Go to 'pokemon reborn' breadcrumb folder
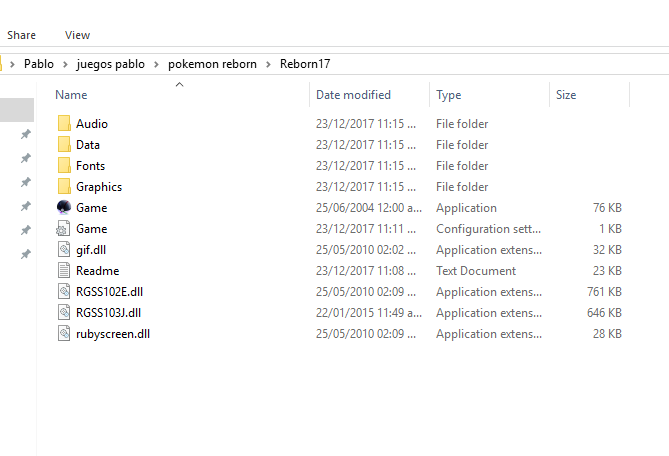This screenshot has height=456, width=669. (211, 64)
